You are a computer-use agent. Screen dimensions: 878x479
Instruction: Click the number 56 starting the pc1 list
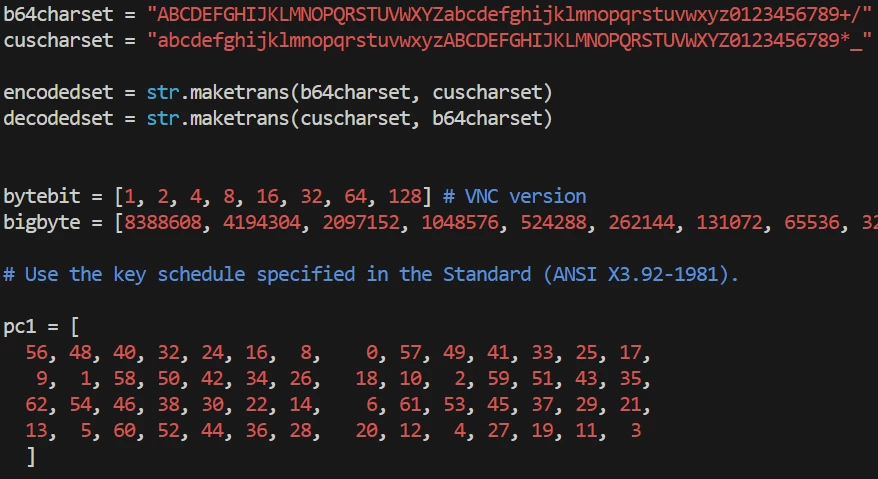click(37, 353)
